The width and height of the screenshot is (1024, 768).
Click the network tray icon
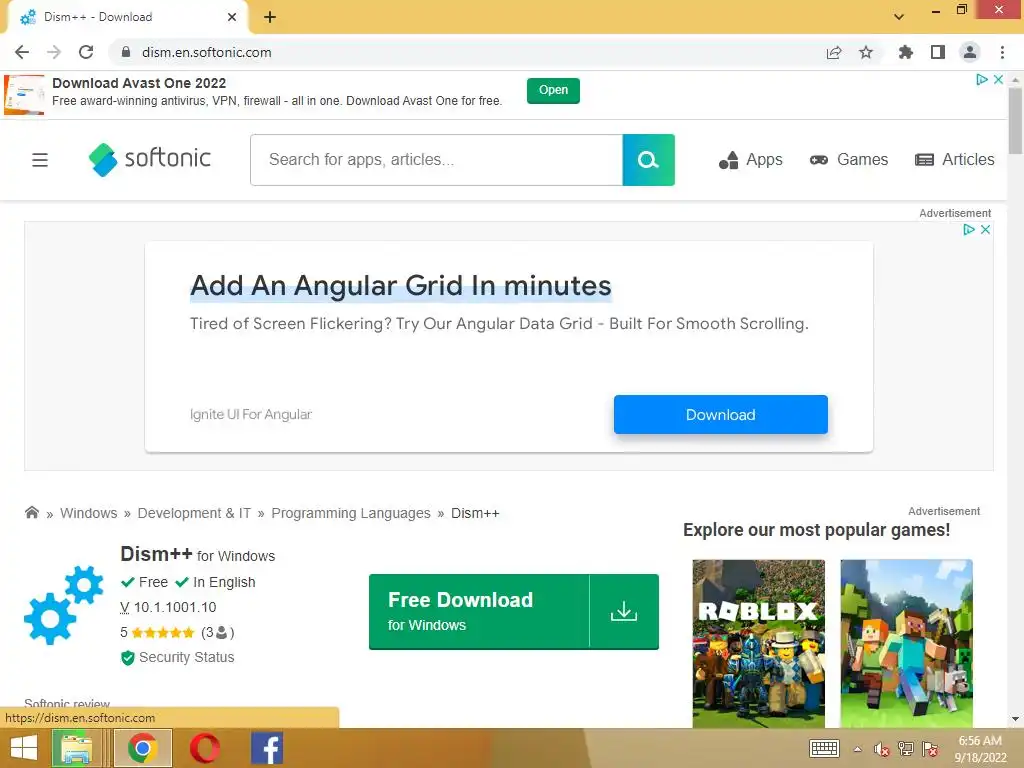point(906,749)
